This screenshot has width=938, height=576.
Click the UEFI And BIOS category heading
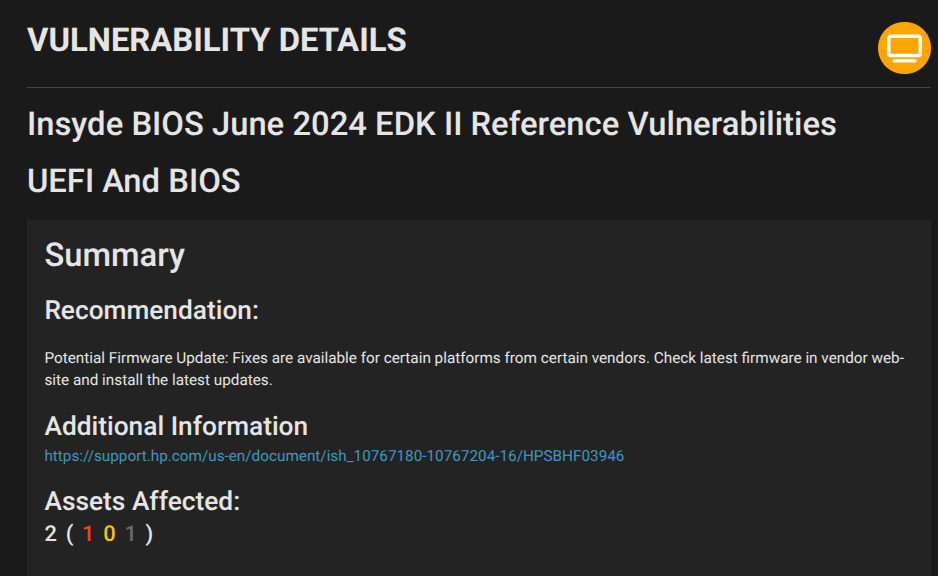coord(133,181)
